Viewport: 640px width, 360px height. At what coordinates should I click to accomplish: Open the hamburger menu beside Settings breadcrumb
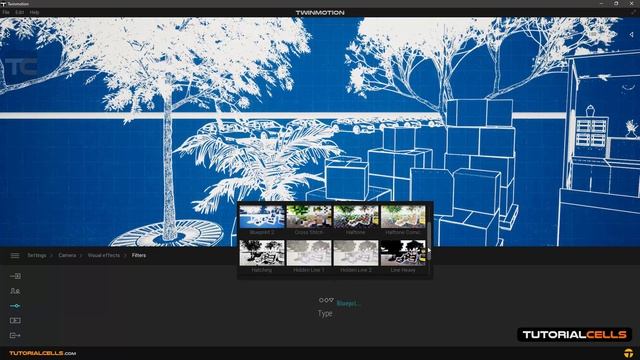(x=15, y=256)
